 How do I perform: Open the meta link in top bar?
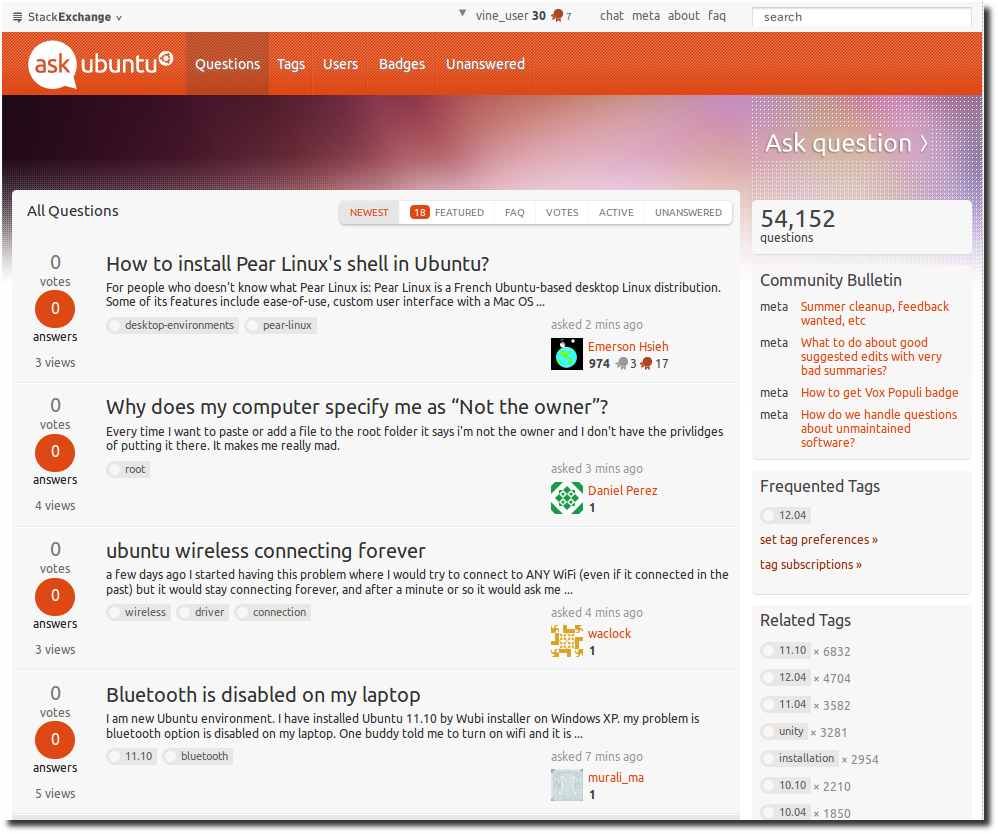(x=646, y=16)
